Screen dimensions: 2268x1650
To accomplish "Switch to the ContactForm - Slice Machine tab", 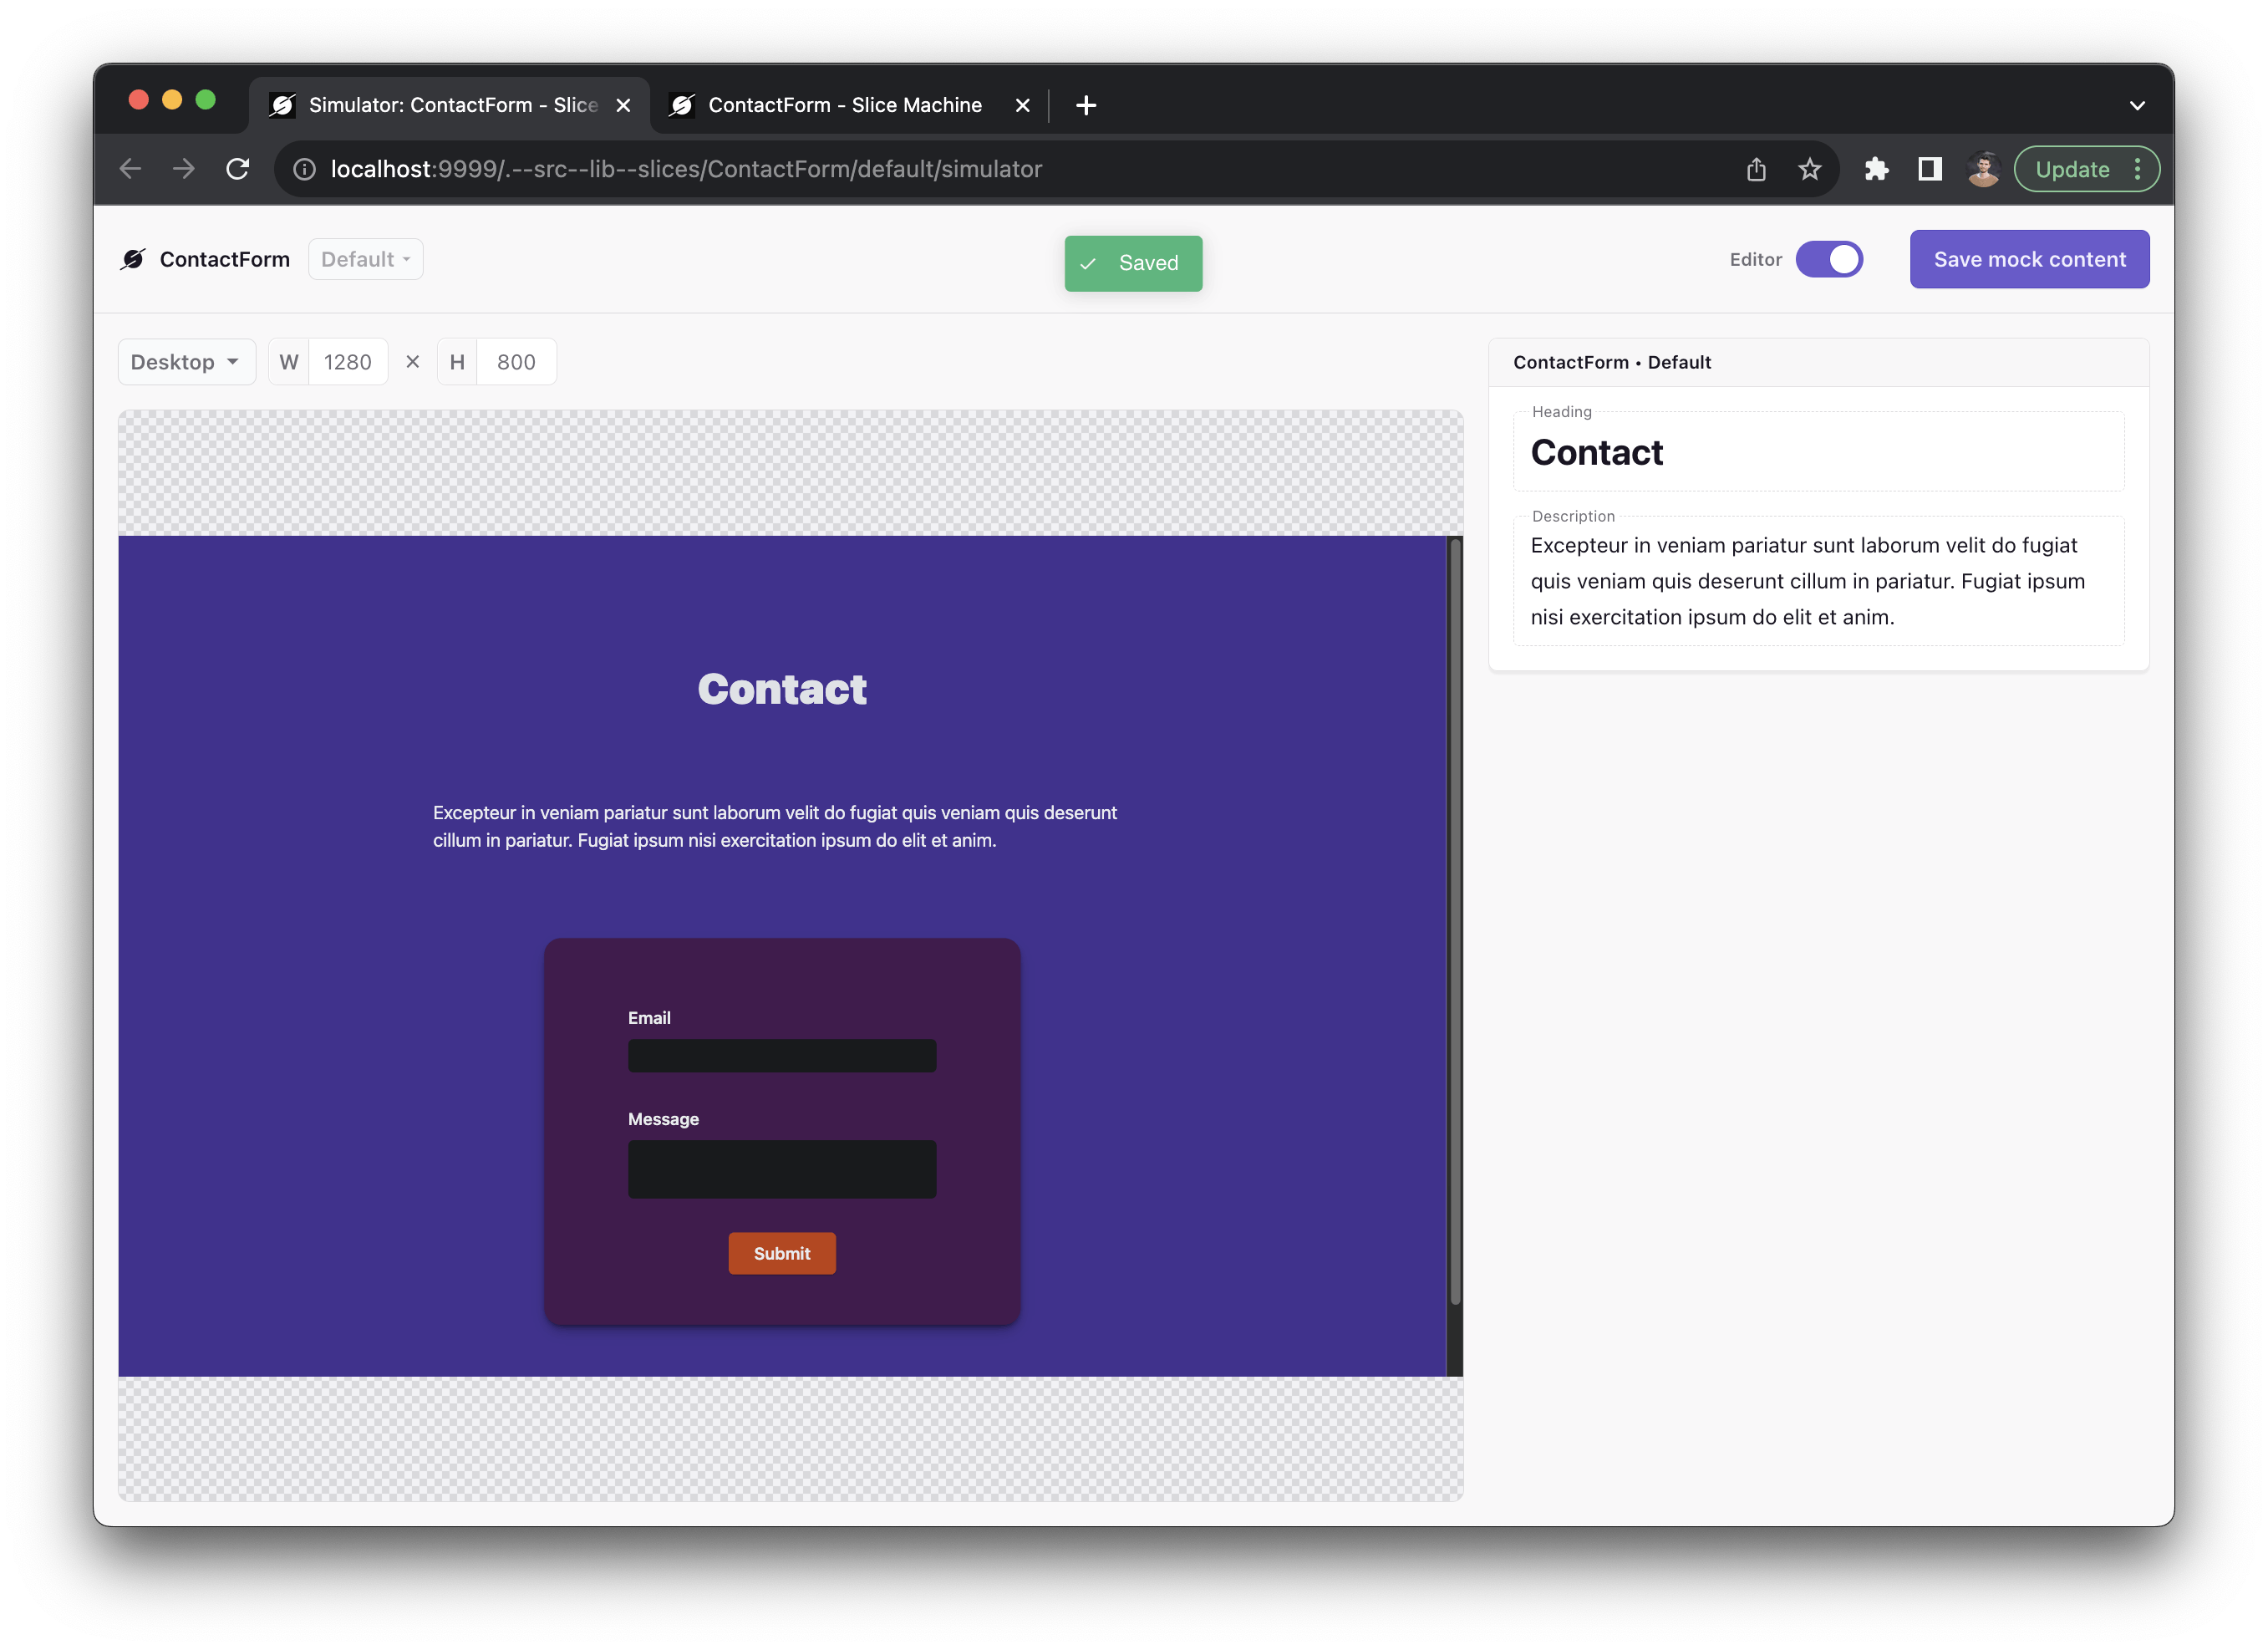I will point(844,105).
